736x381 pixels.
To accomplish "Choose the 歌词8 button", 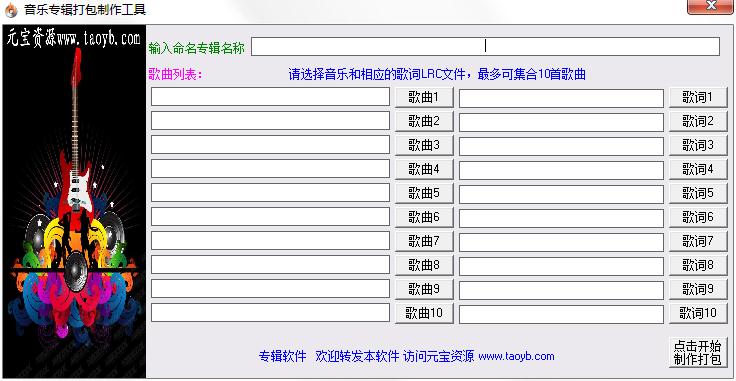I will tap(698, 266).
